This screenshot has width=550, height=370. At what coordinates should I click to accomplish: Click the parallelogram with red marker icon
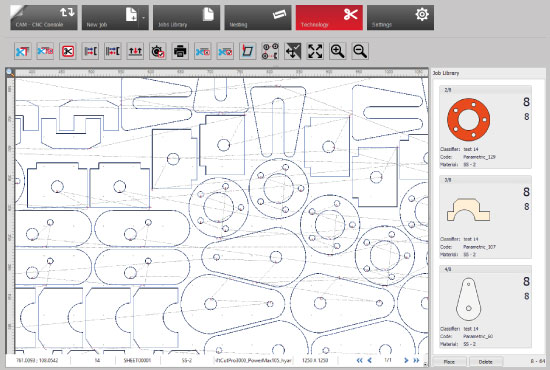[x=248, y=52]
